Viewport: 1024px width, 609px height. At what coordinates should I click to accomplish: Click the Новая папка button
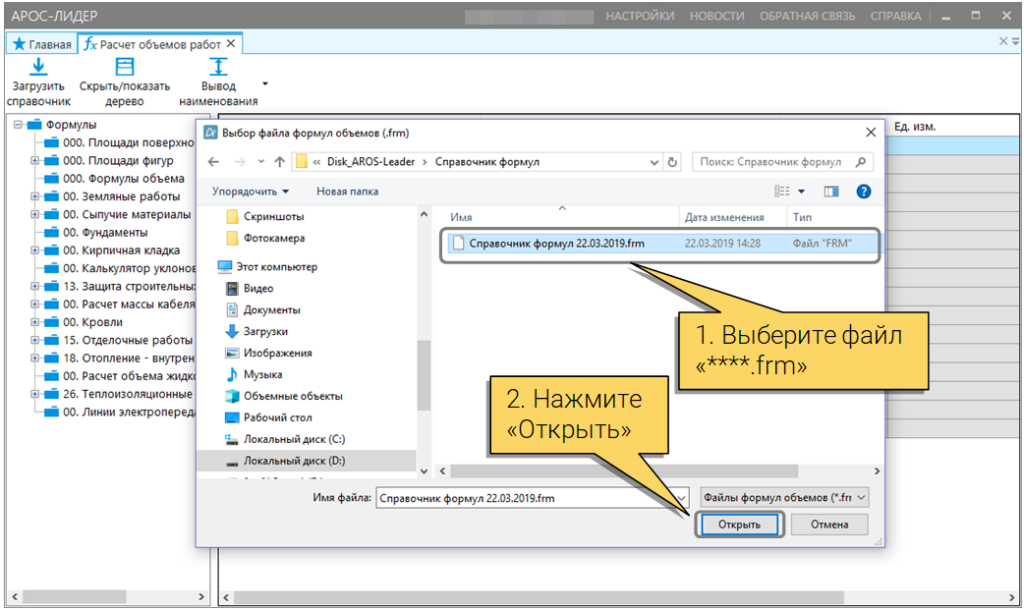coord(347,191)
